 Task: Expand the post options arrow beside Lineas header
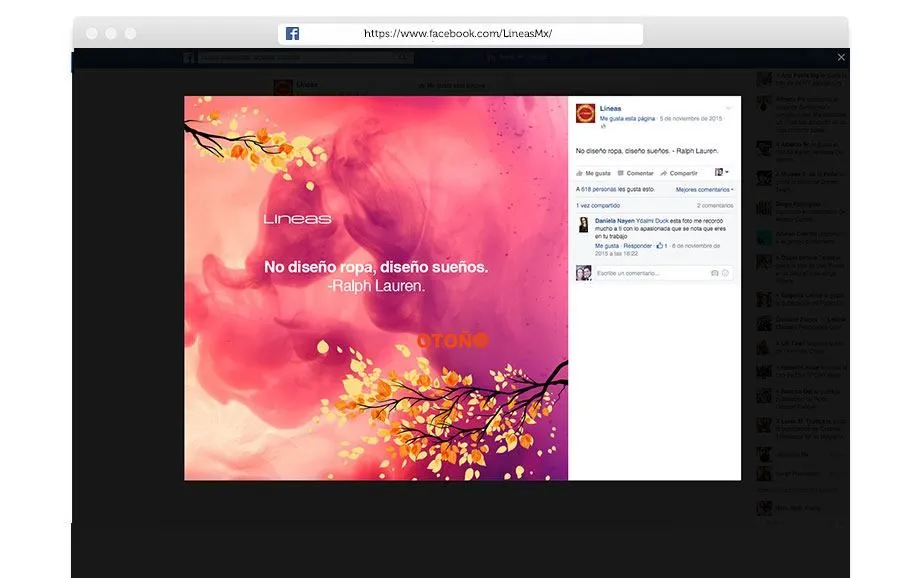point(728,108)
